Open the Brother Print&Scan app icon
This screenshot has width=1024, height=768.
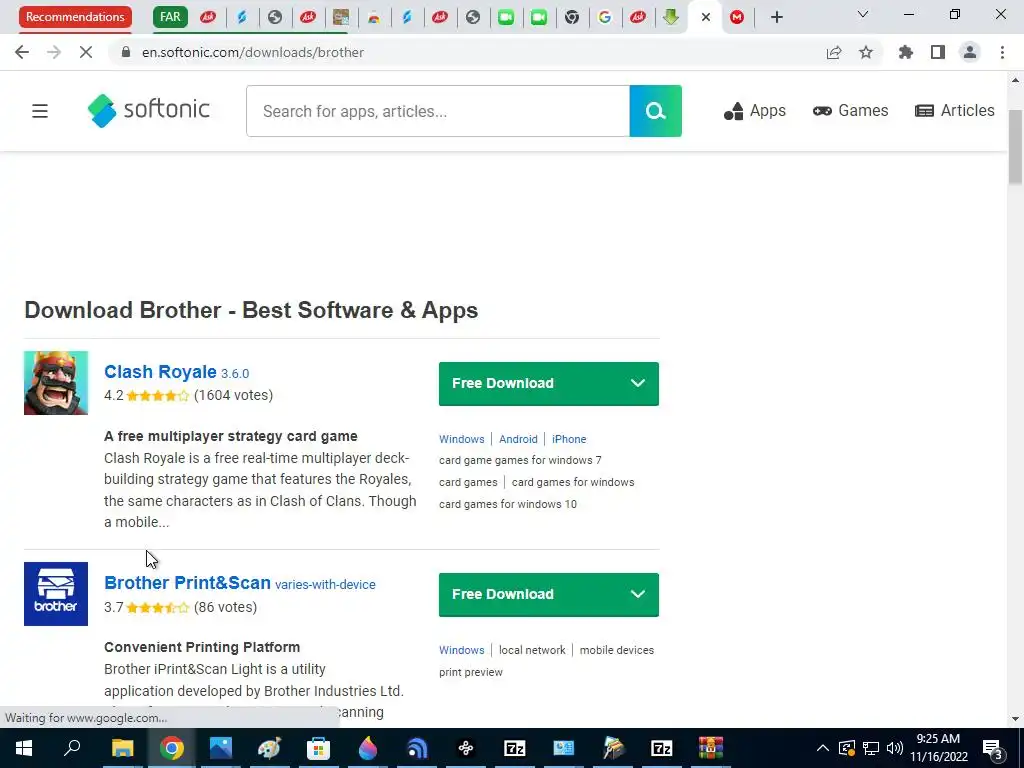click(56, 594)
